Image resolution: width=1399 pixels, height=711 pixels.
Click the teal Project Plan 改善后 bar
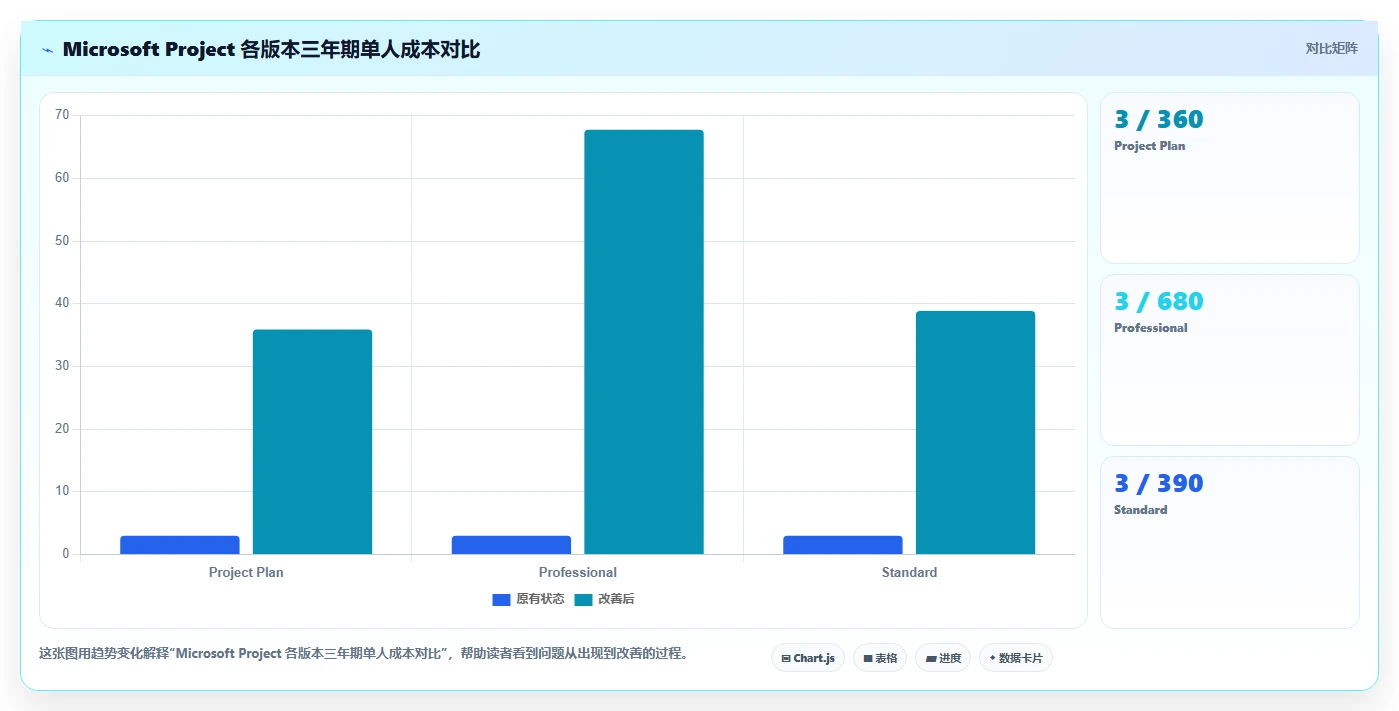tap(312, 442)
